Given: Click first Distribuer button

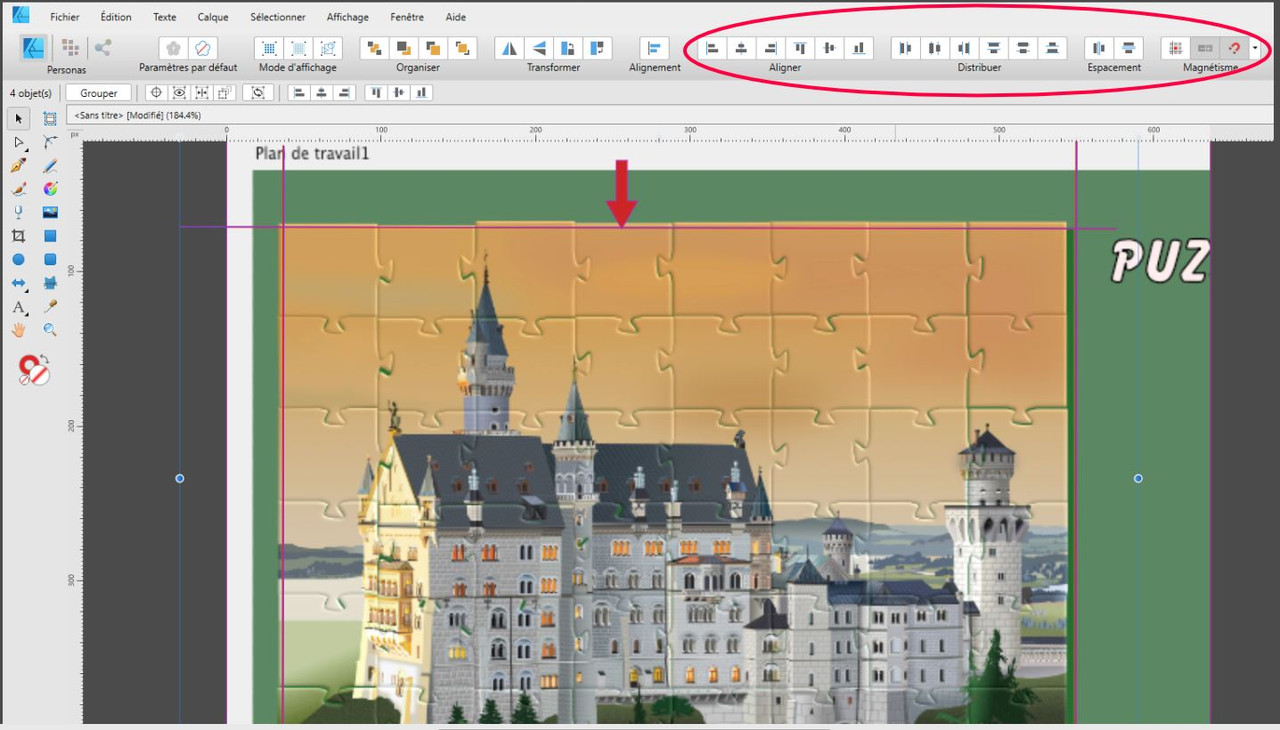Looking at the screenshot, I should click(x=906, y=47).
